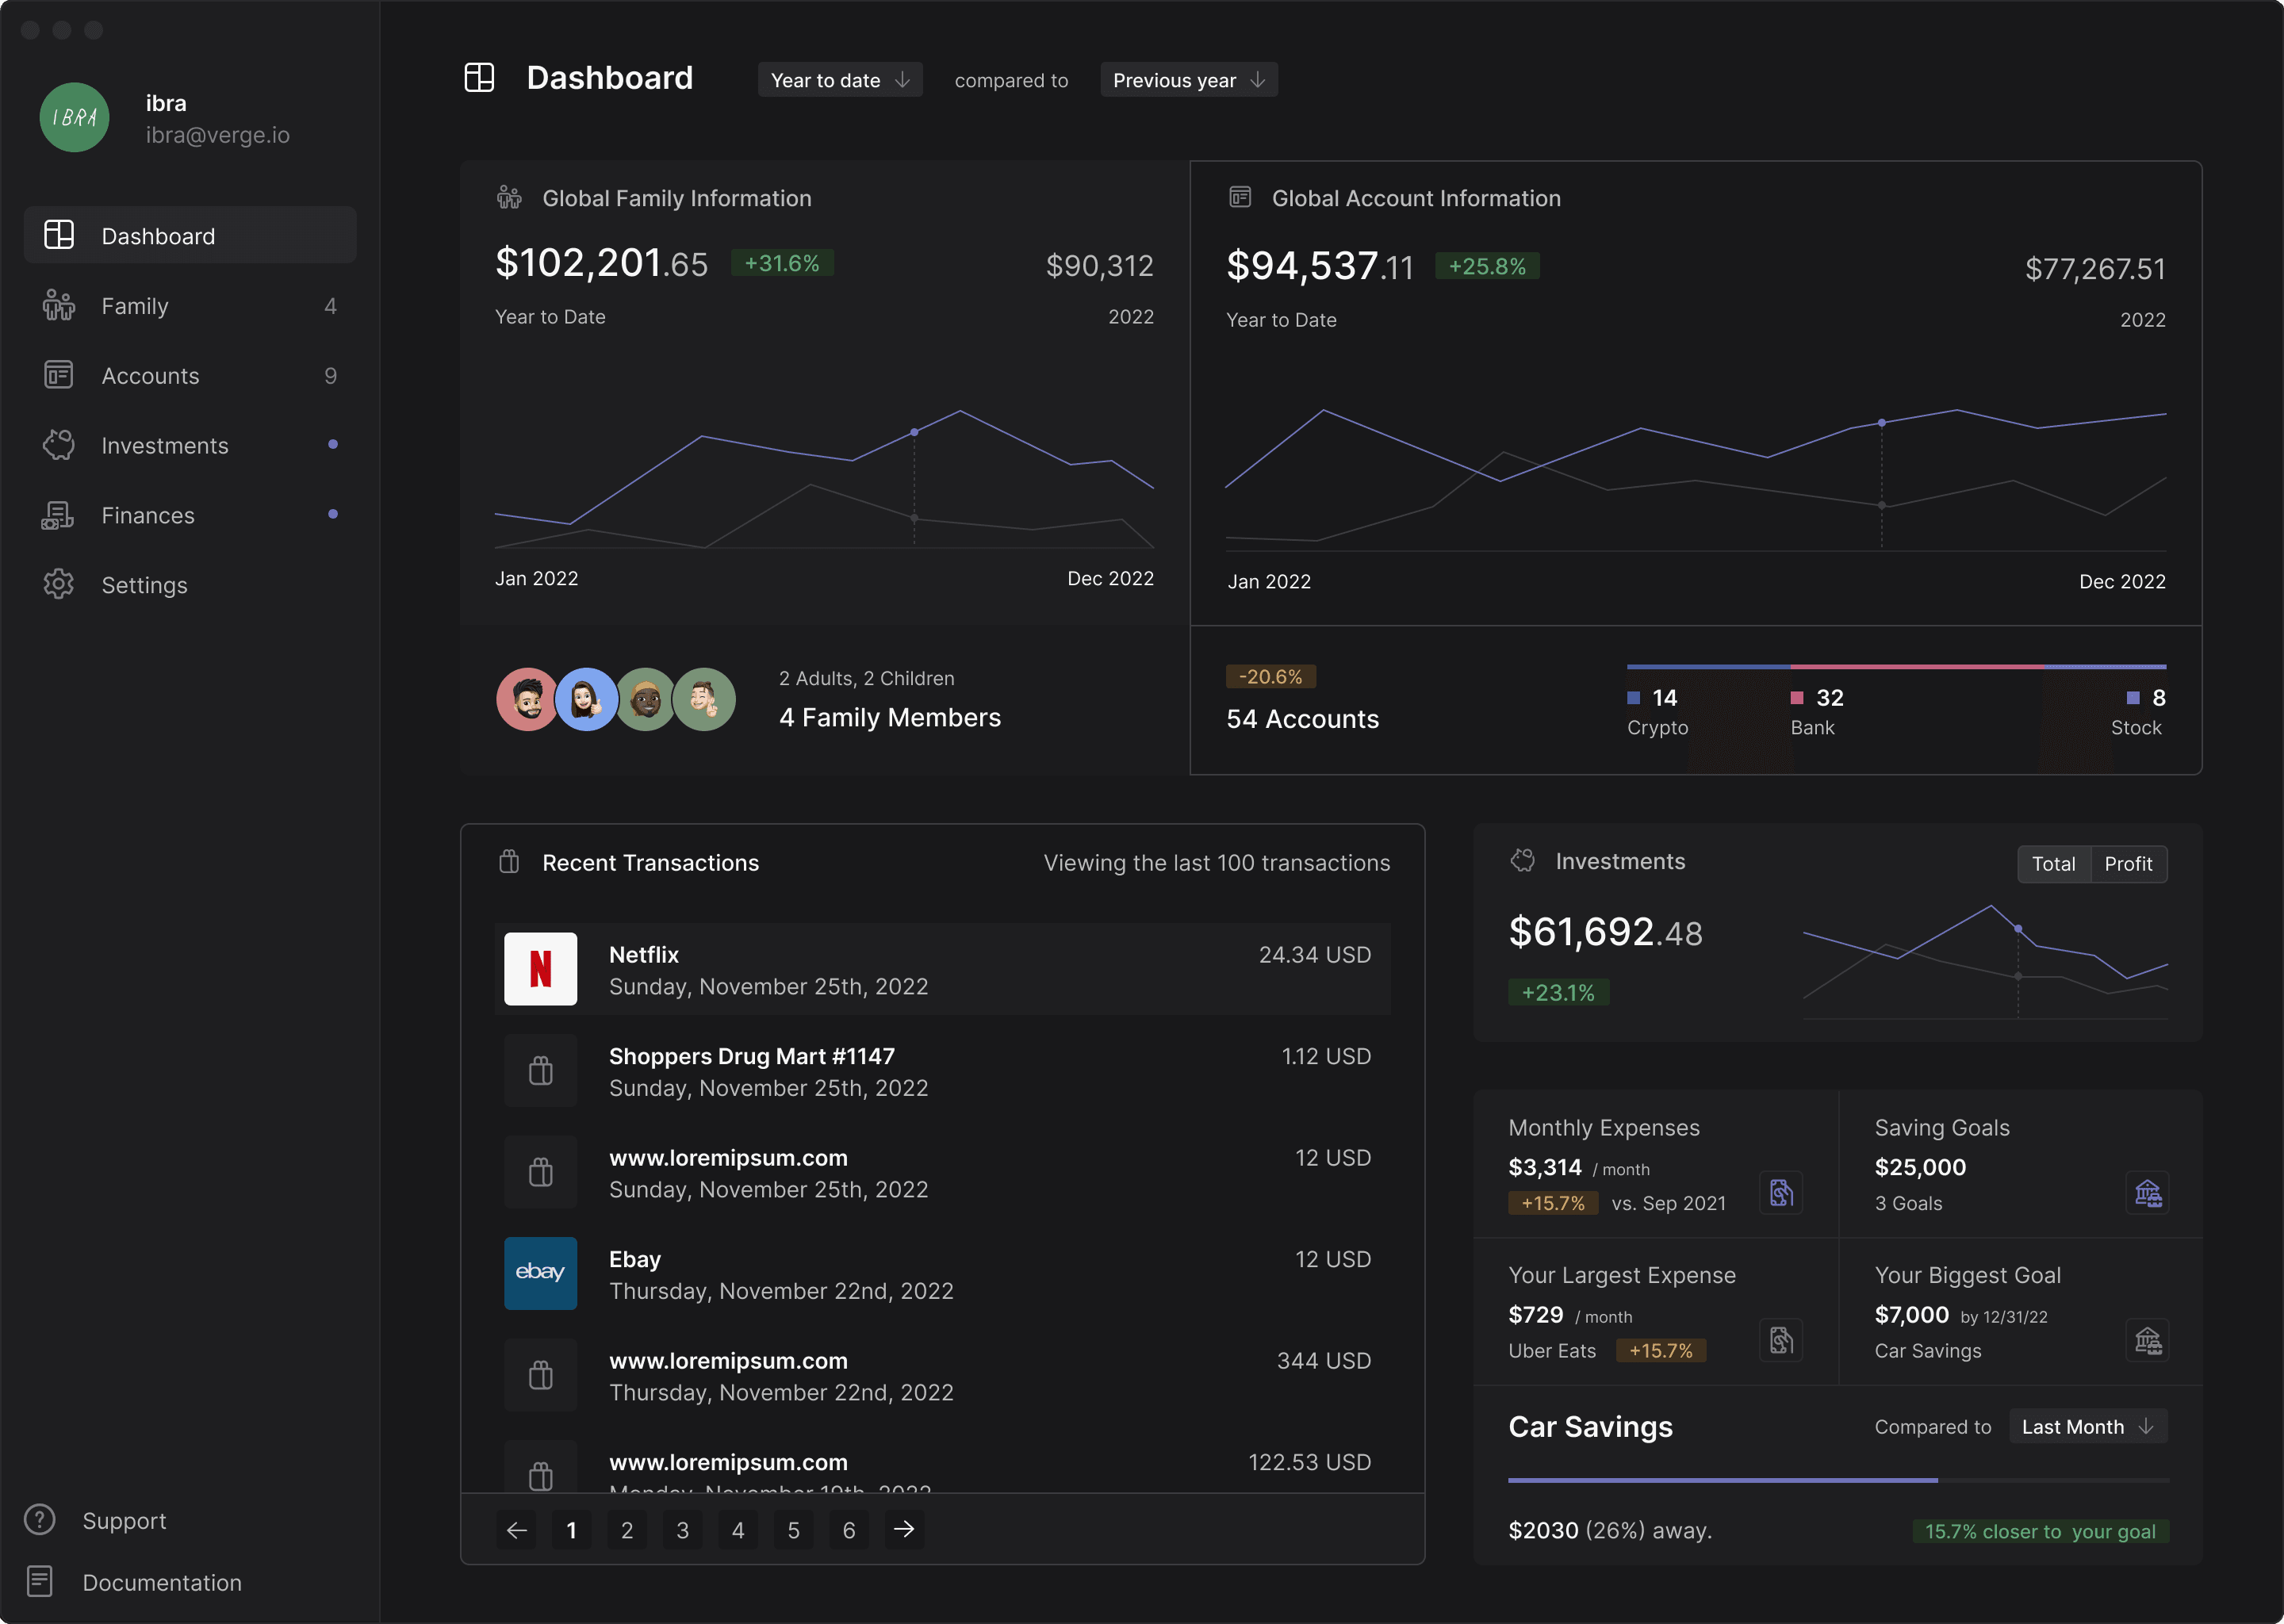Image resolution: width=2284 pixels, height=1624 pixels.
Task: Click the Documentation page icon
Action: point(40,1582)
